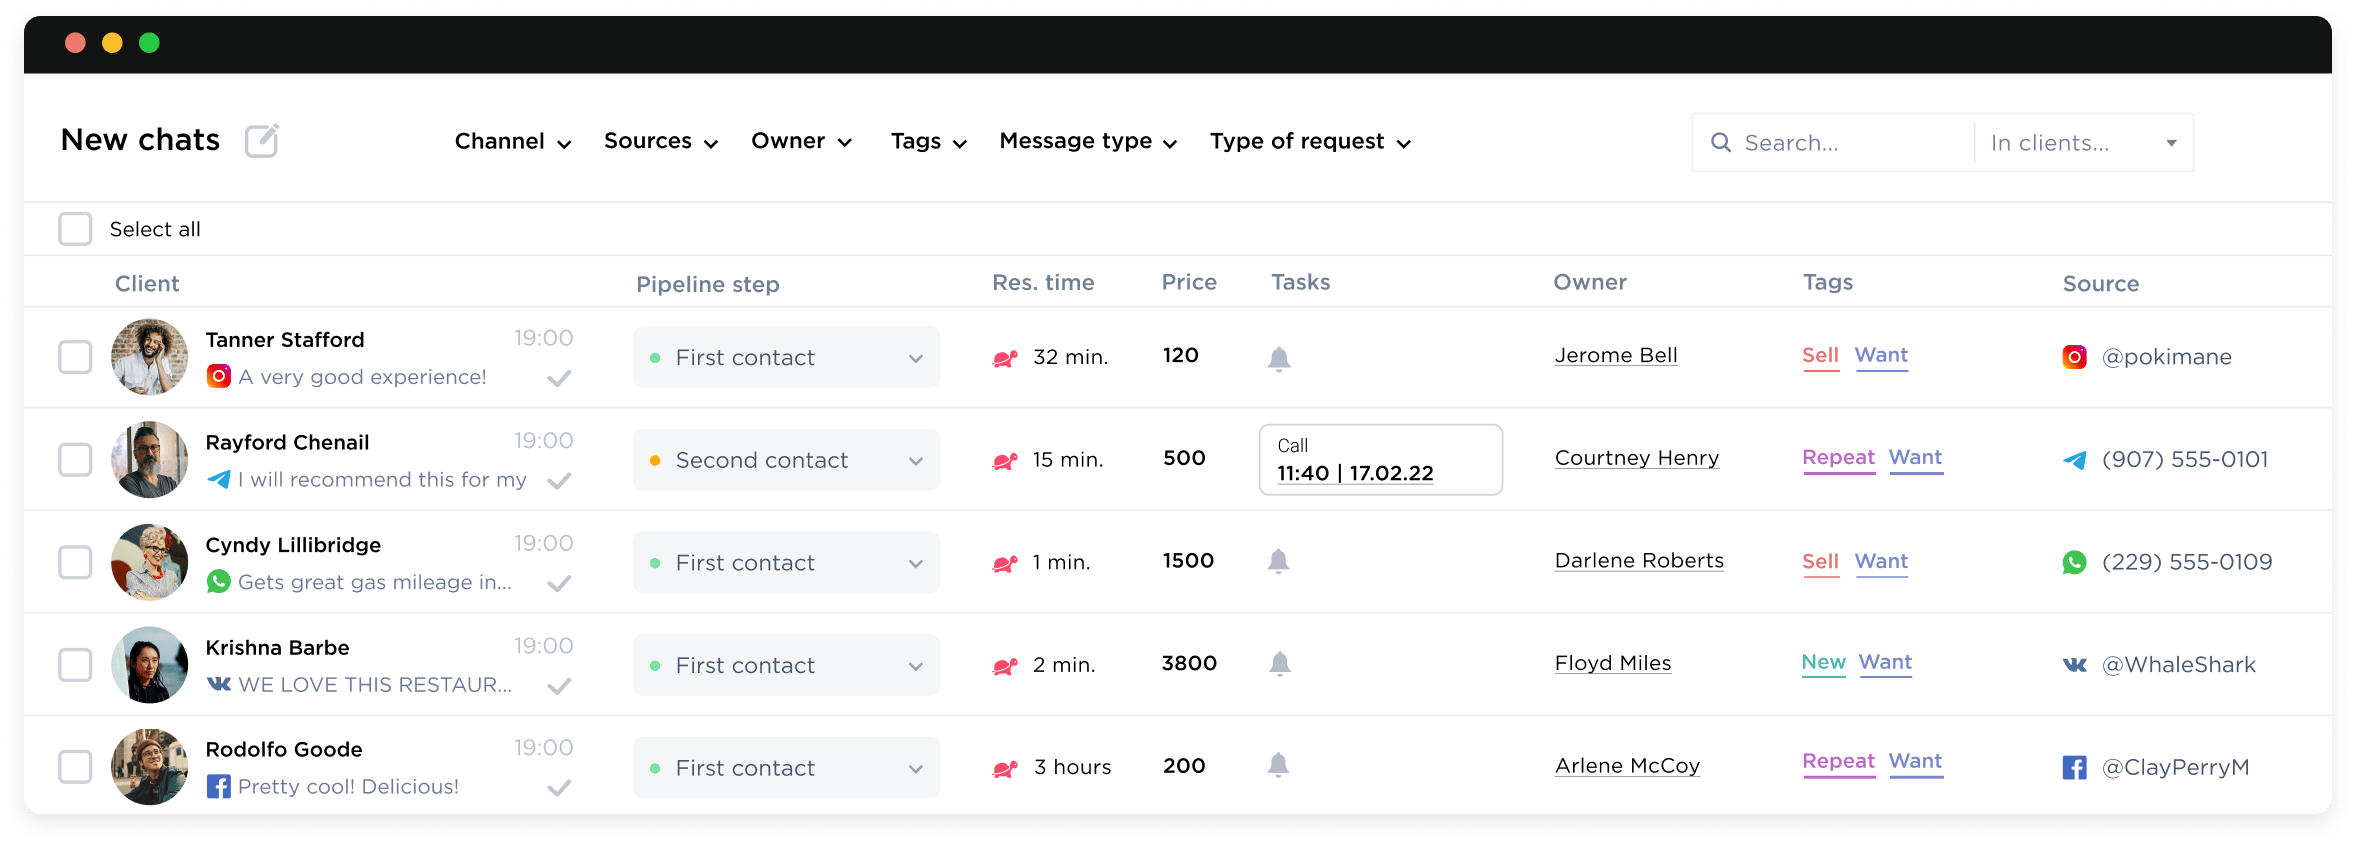Click Facebook icon in Rodolfo Goode's message
The width and height of the screenshot is (2356, 846).
[x=219, y=786]
